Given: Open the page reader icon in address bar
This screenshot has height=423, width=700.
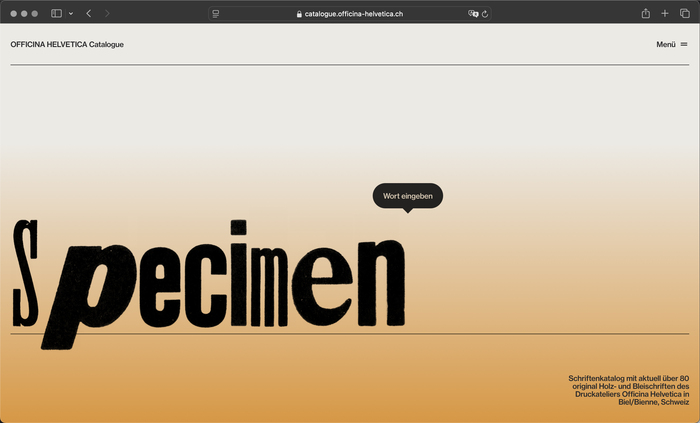Looking at the screenshot, I should [216, 14].
